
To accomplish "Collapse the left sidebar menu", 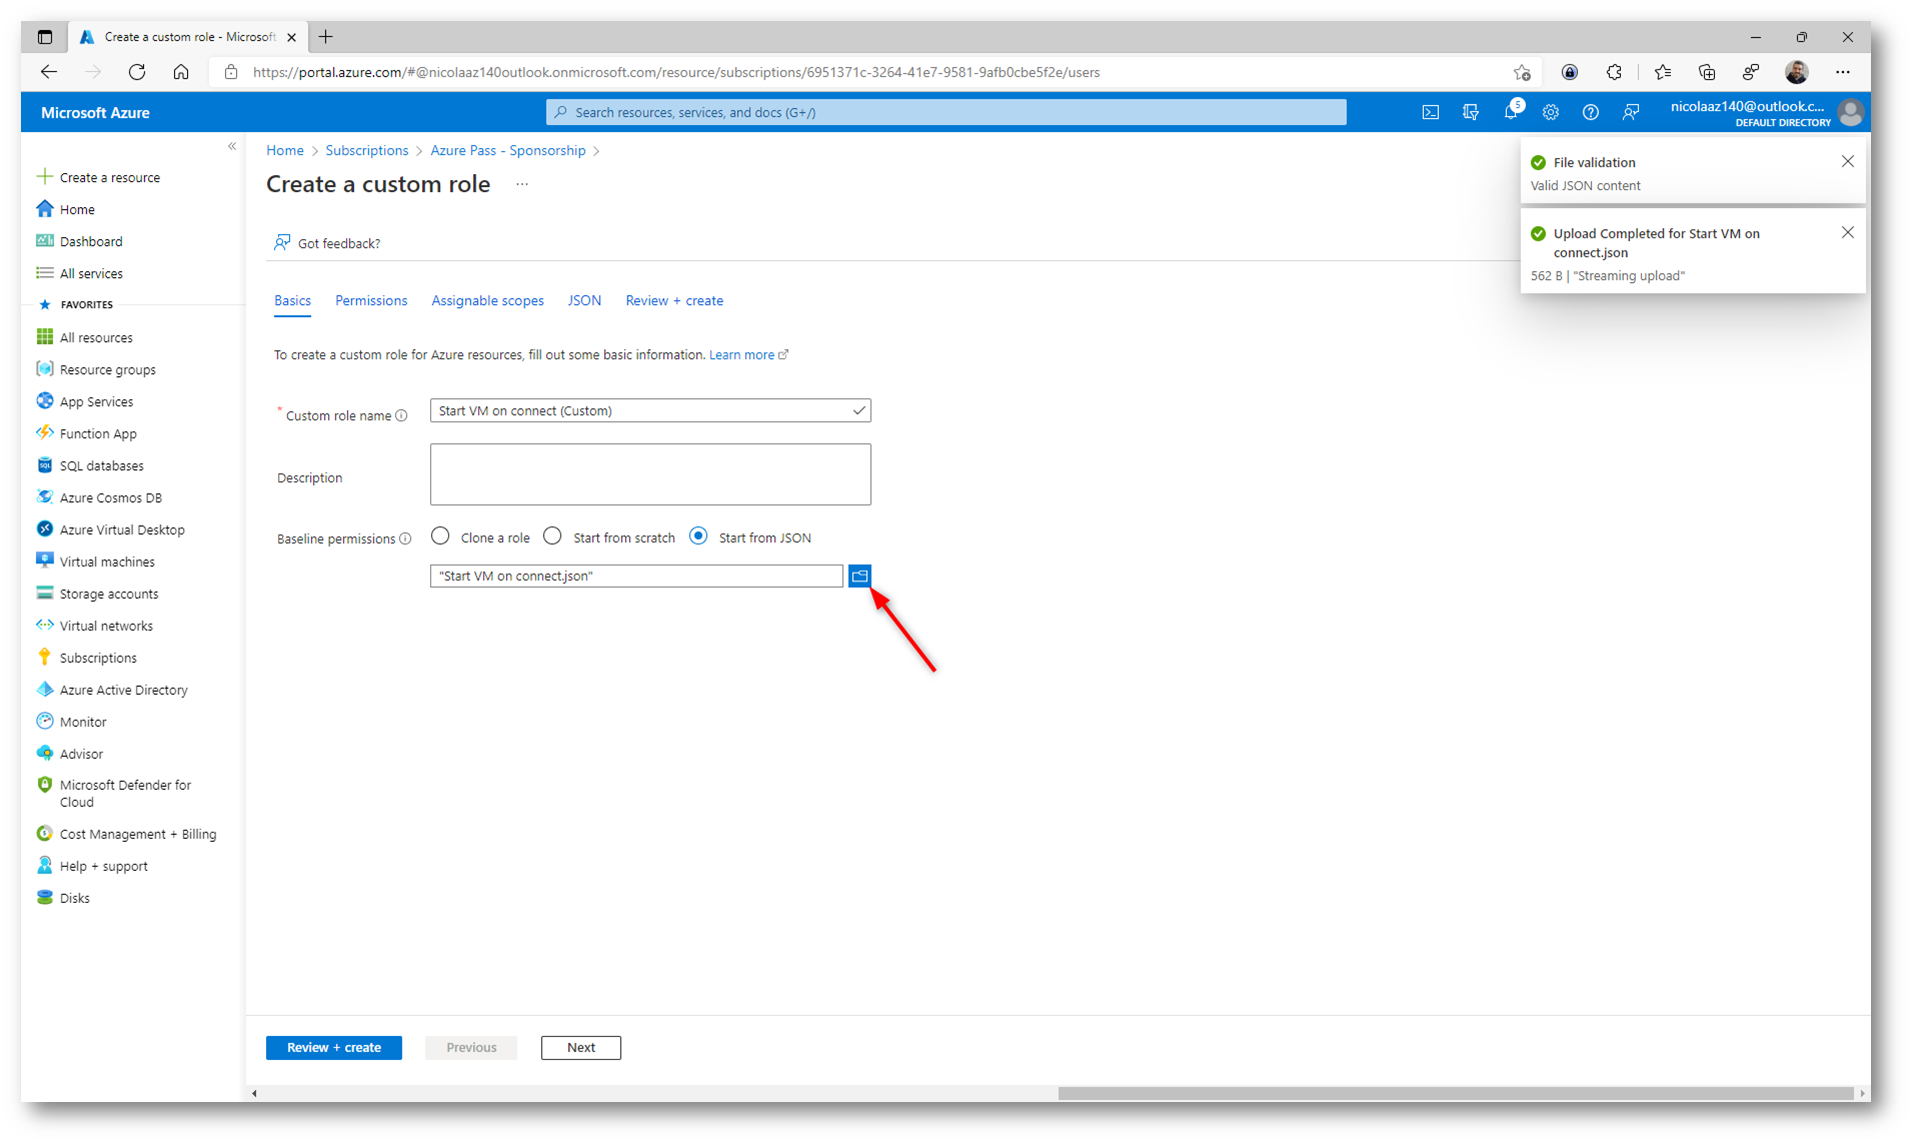I will [x=232, y=147].
